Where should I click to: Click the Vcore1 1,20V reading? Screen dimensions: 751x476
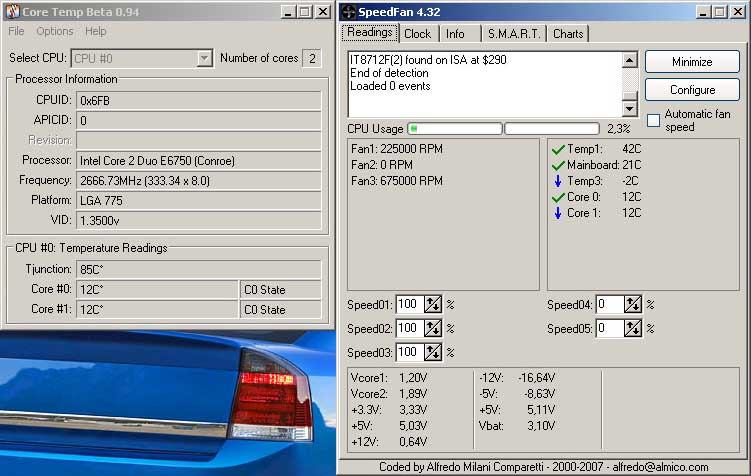[x=389, y=378]
